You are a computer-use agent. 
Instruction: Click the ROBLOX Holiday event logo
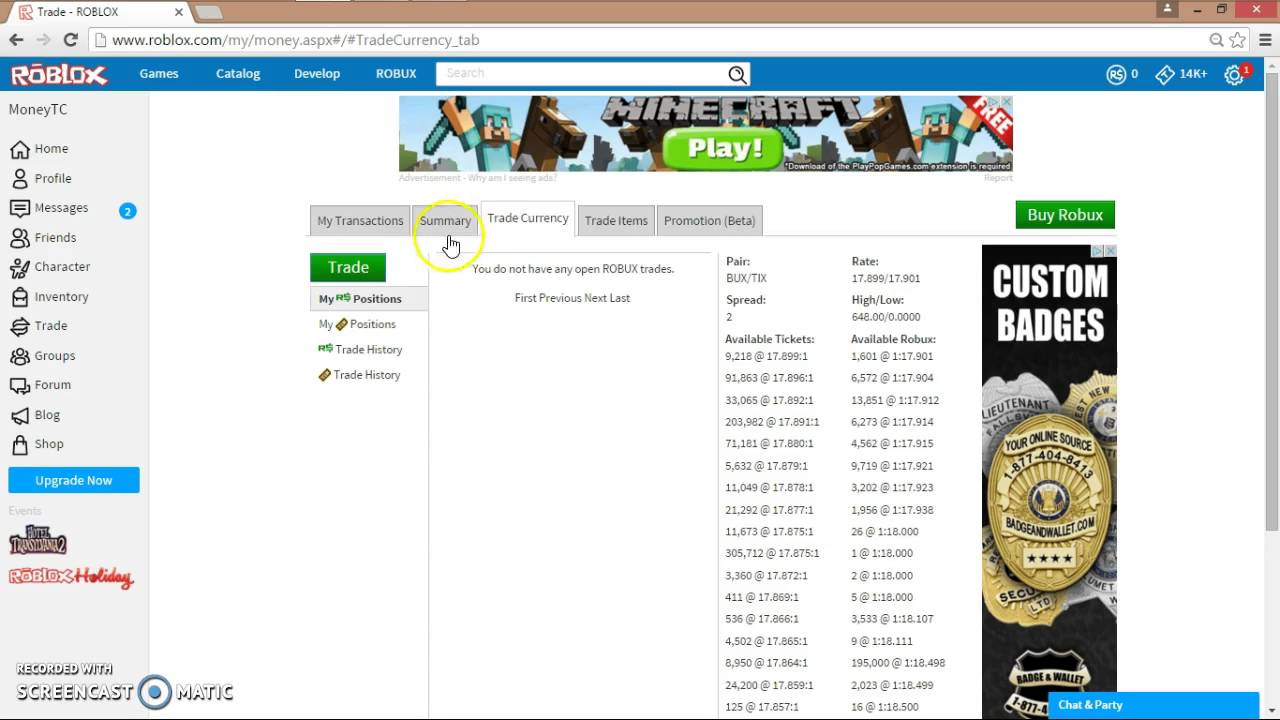pos(71,578)
